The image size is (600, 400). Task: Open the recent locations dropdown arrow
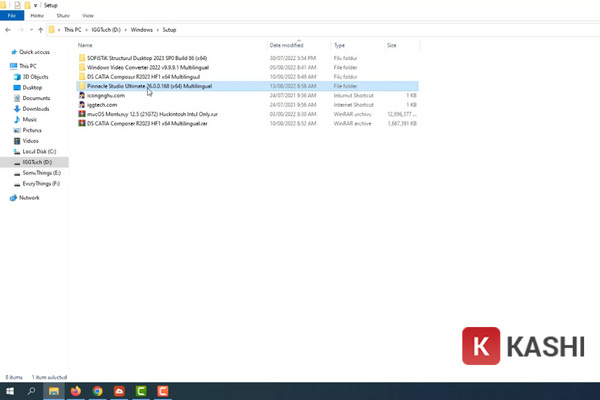coord(31,30)
